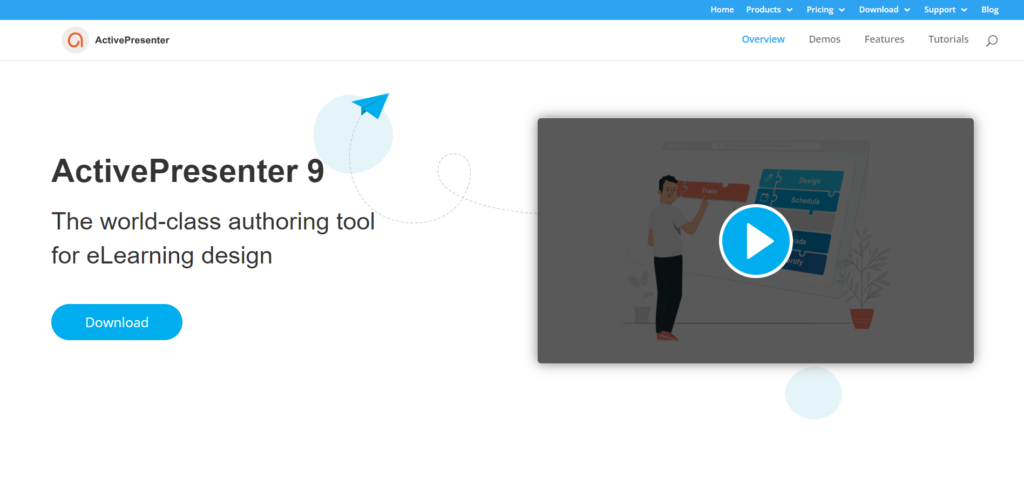Switch to the Demos tab
The image size is (1024, 480).
click(x=824, y=39)
